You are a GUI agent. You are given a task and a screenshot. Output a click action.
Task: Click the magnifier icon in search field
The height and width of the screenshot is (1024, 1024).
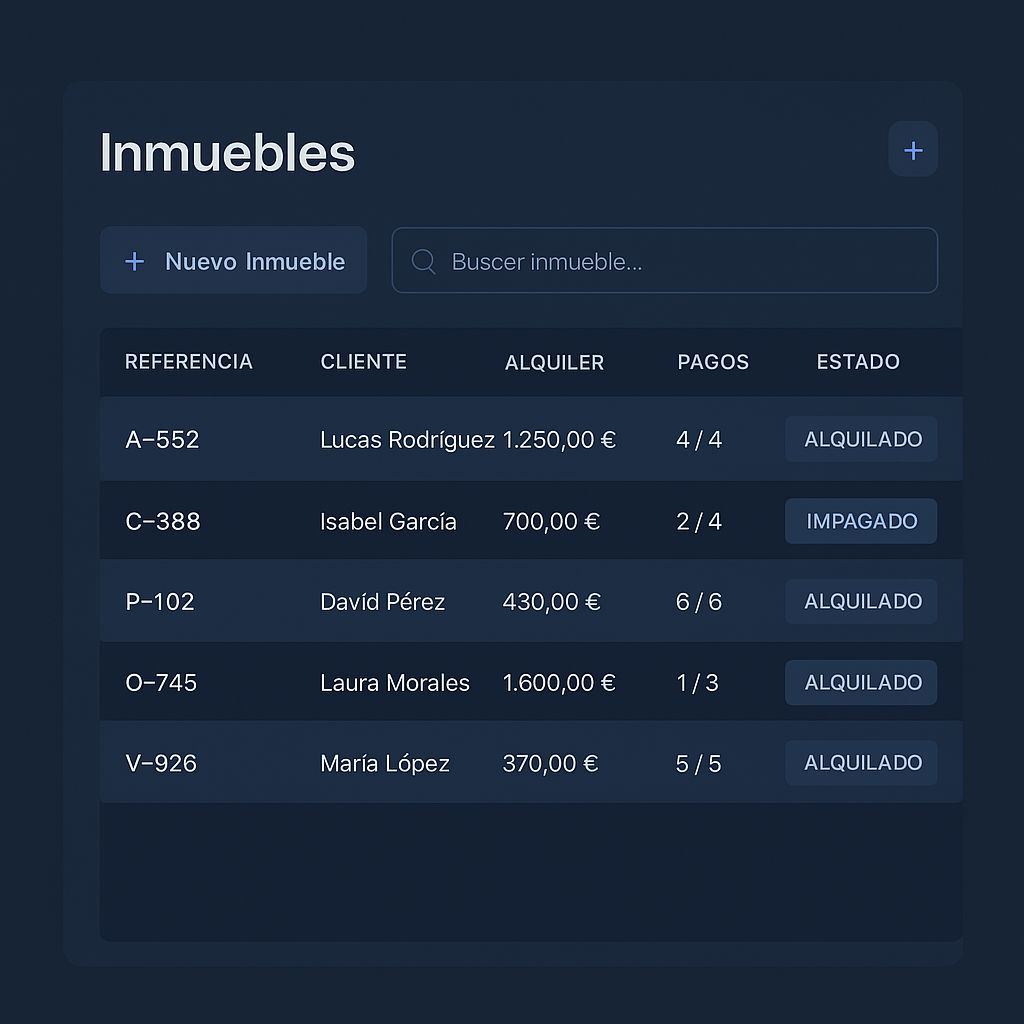pos(423,262)
